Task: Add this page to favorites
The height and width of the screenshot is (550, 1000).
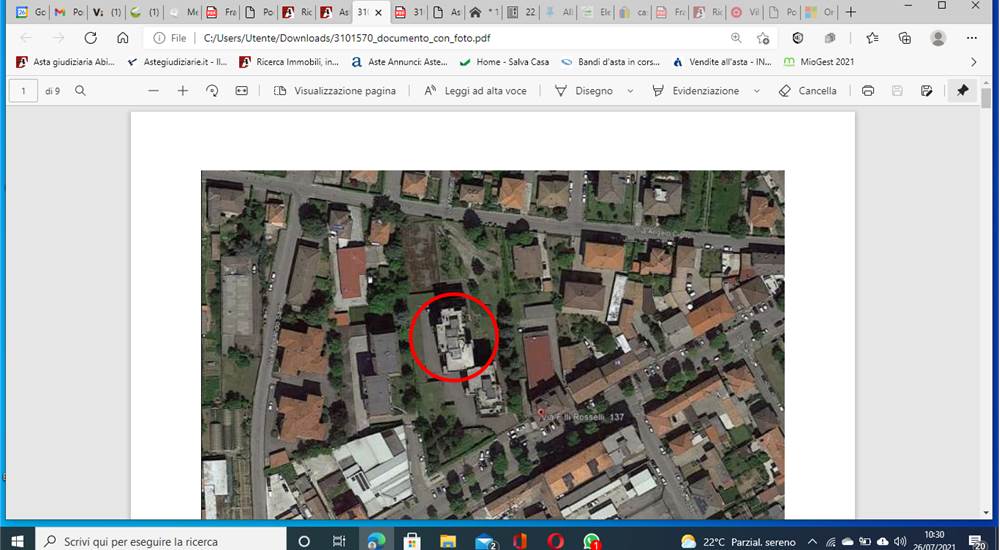Action: [763, 38]
